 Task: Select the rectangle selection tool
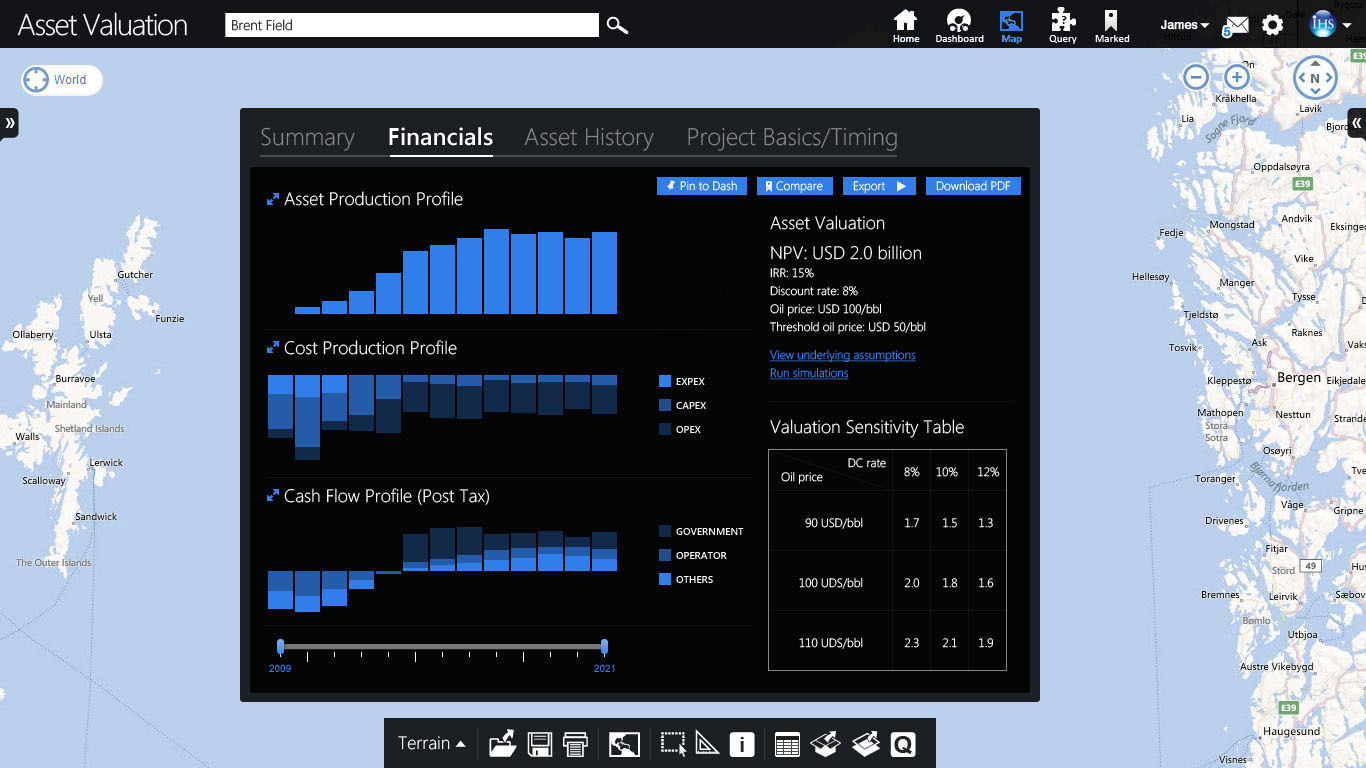point(673,744)
